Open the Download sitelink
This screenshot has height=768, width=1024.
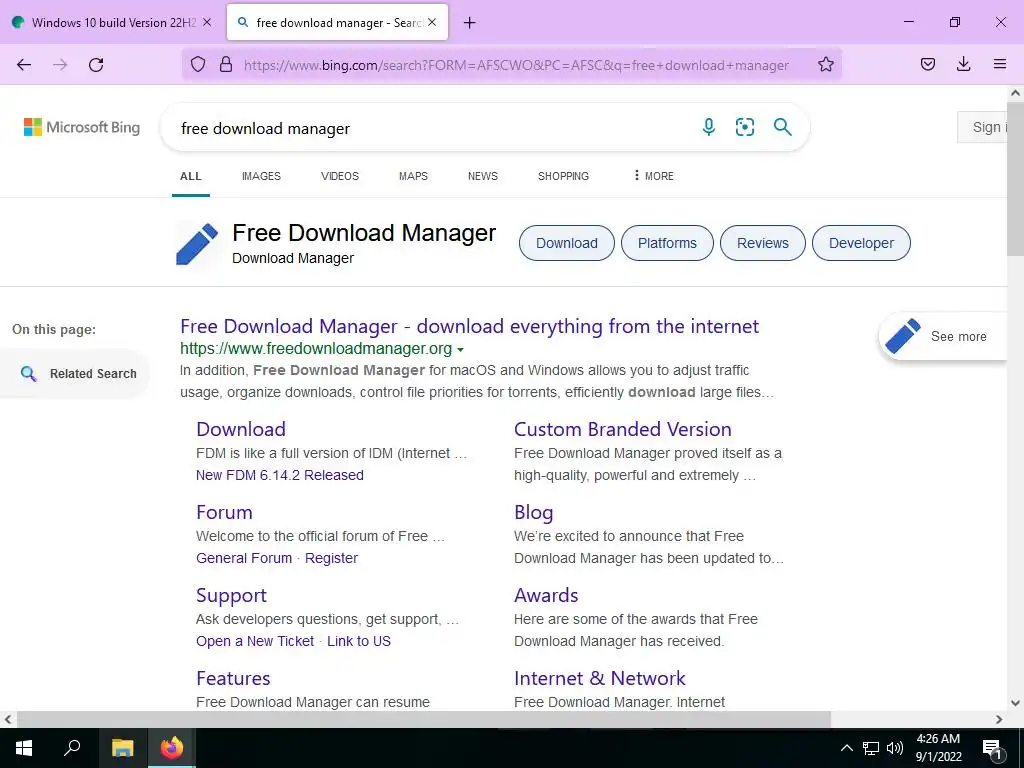(241, 429)
